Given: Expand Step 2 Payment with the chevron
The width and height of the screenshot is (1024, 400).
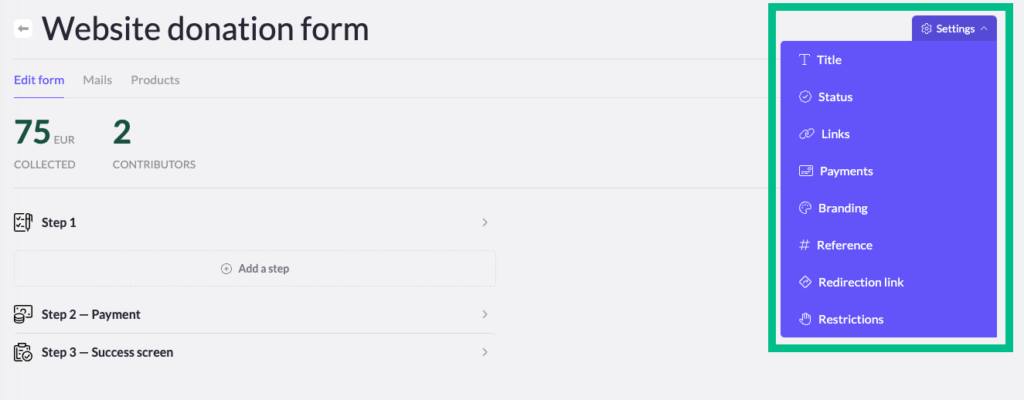Looking at the screenshot, I should coord(484,314).
